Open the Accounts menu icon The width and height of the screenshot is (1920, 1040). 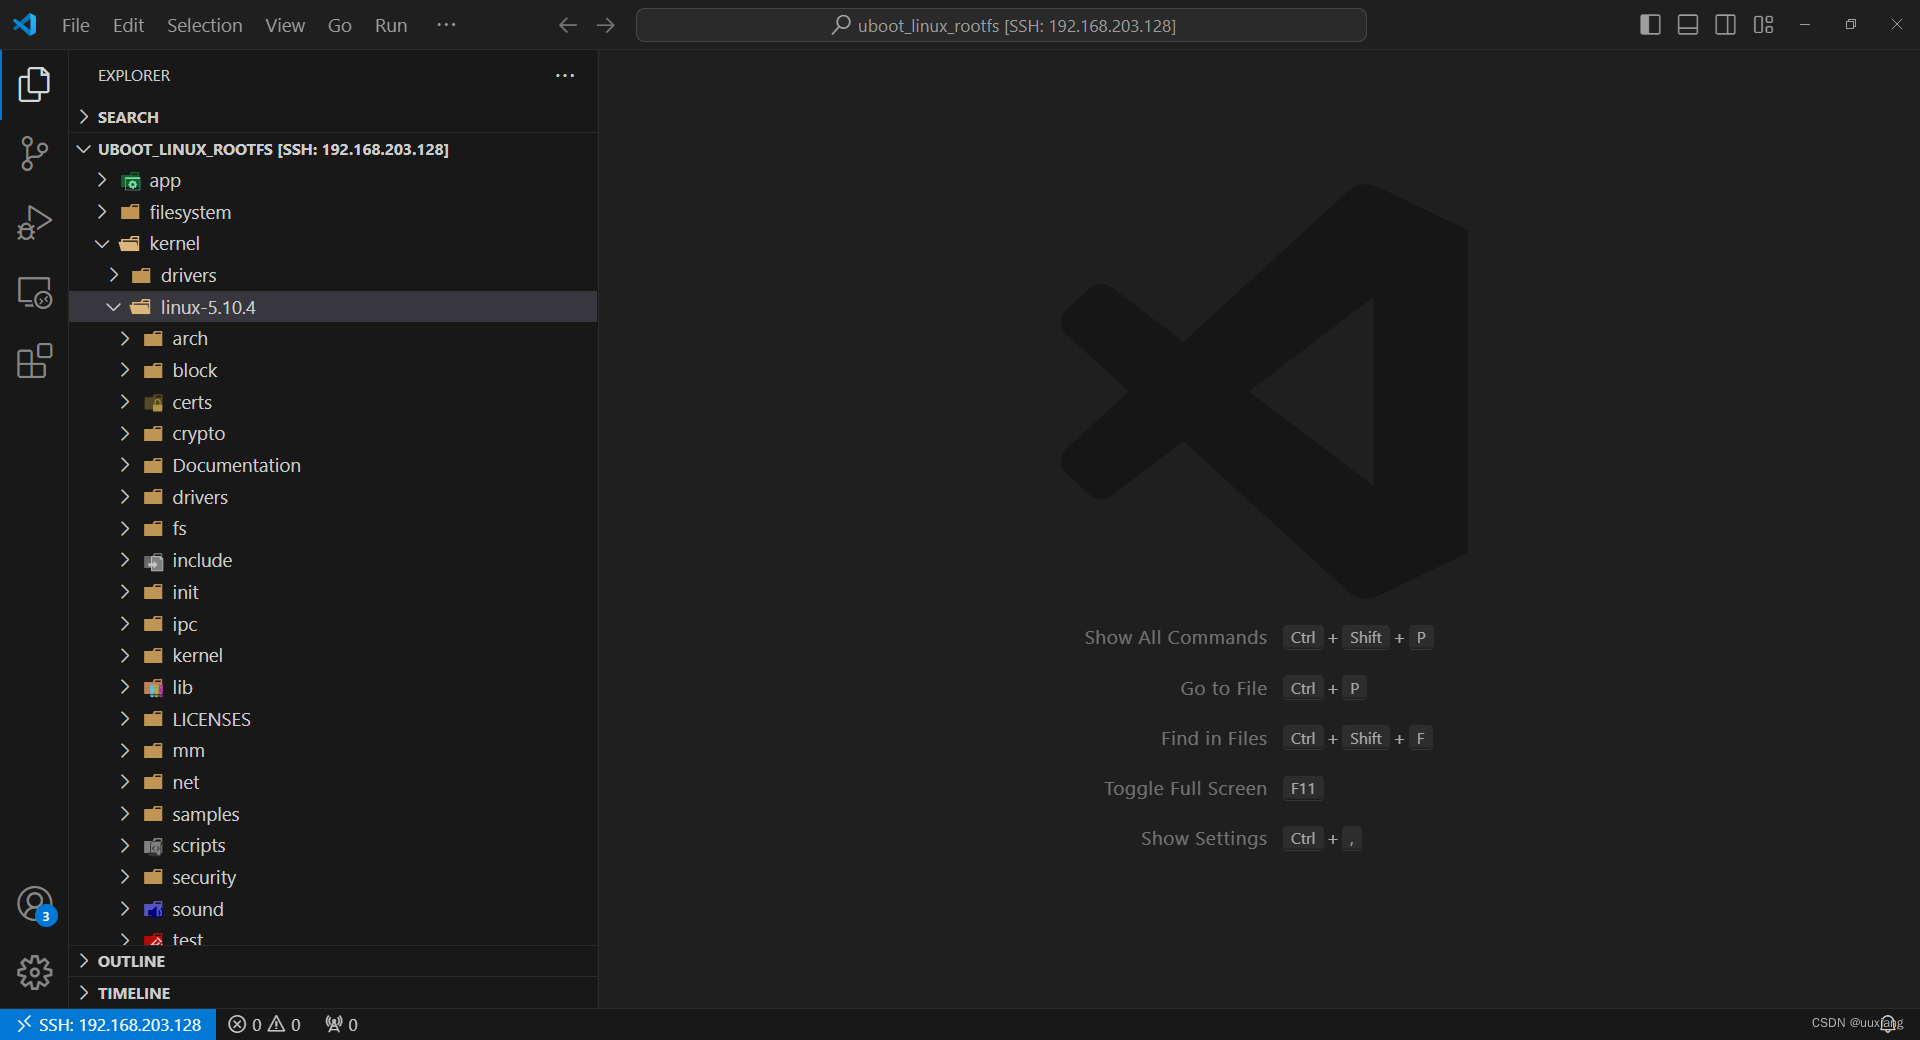pyautogui.click(x=35, y=903)
